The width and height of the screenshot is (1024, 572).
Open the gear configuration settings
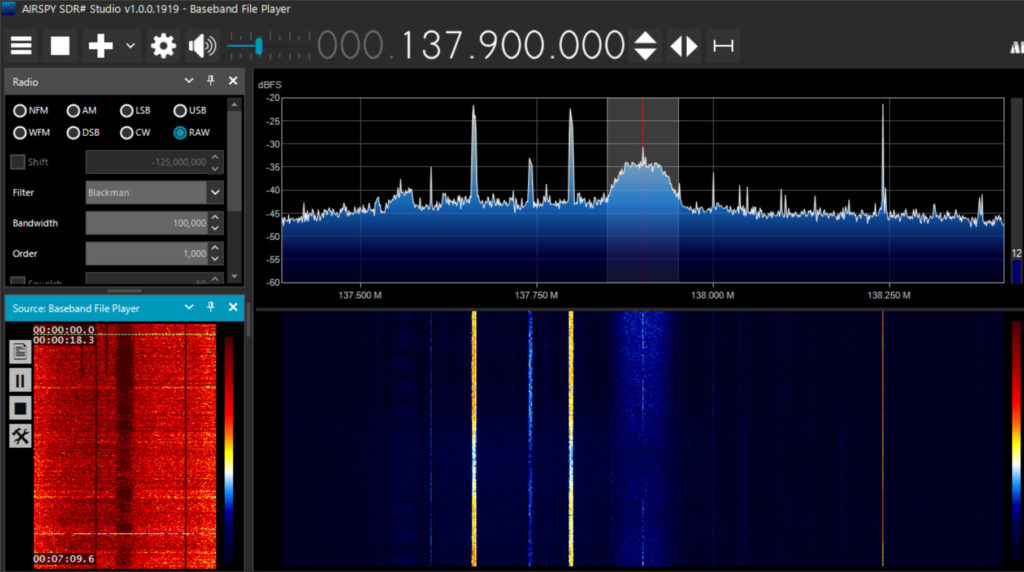tap(163, 46)
